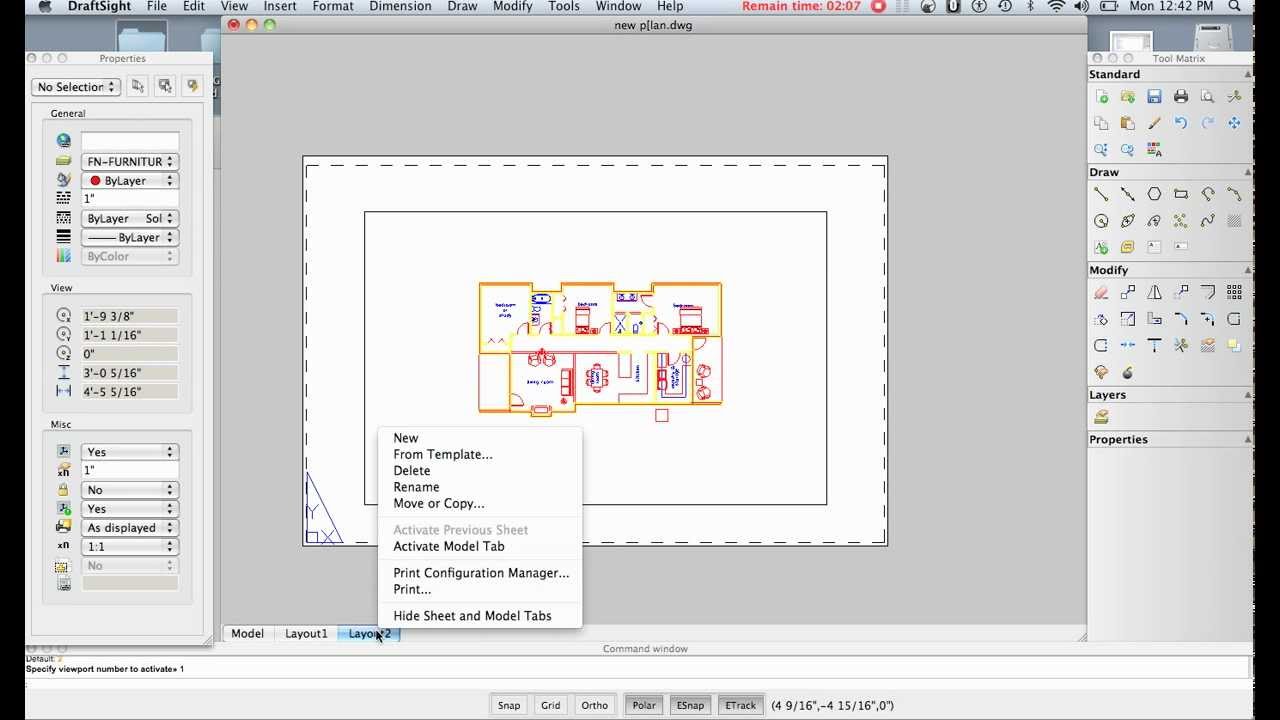The image size is (1280, 720).
Task: Toggle Grid in the status bar
Action: (551, 705)
